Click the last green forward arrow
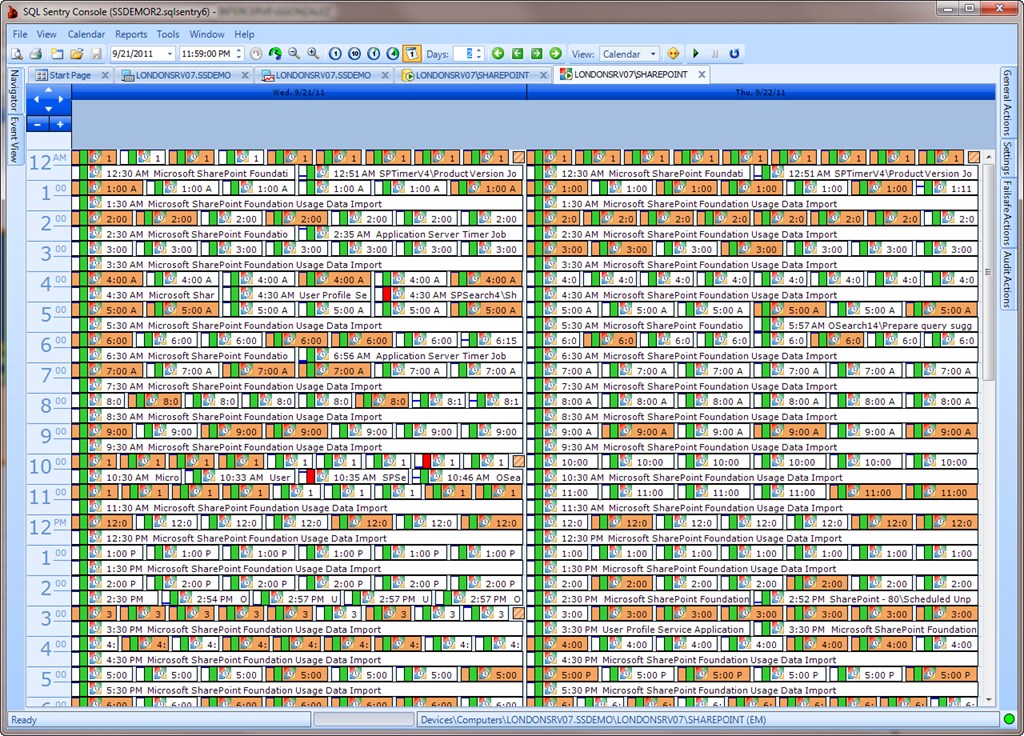This screenshot has height=736, width=1024. 556,54
